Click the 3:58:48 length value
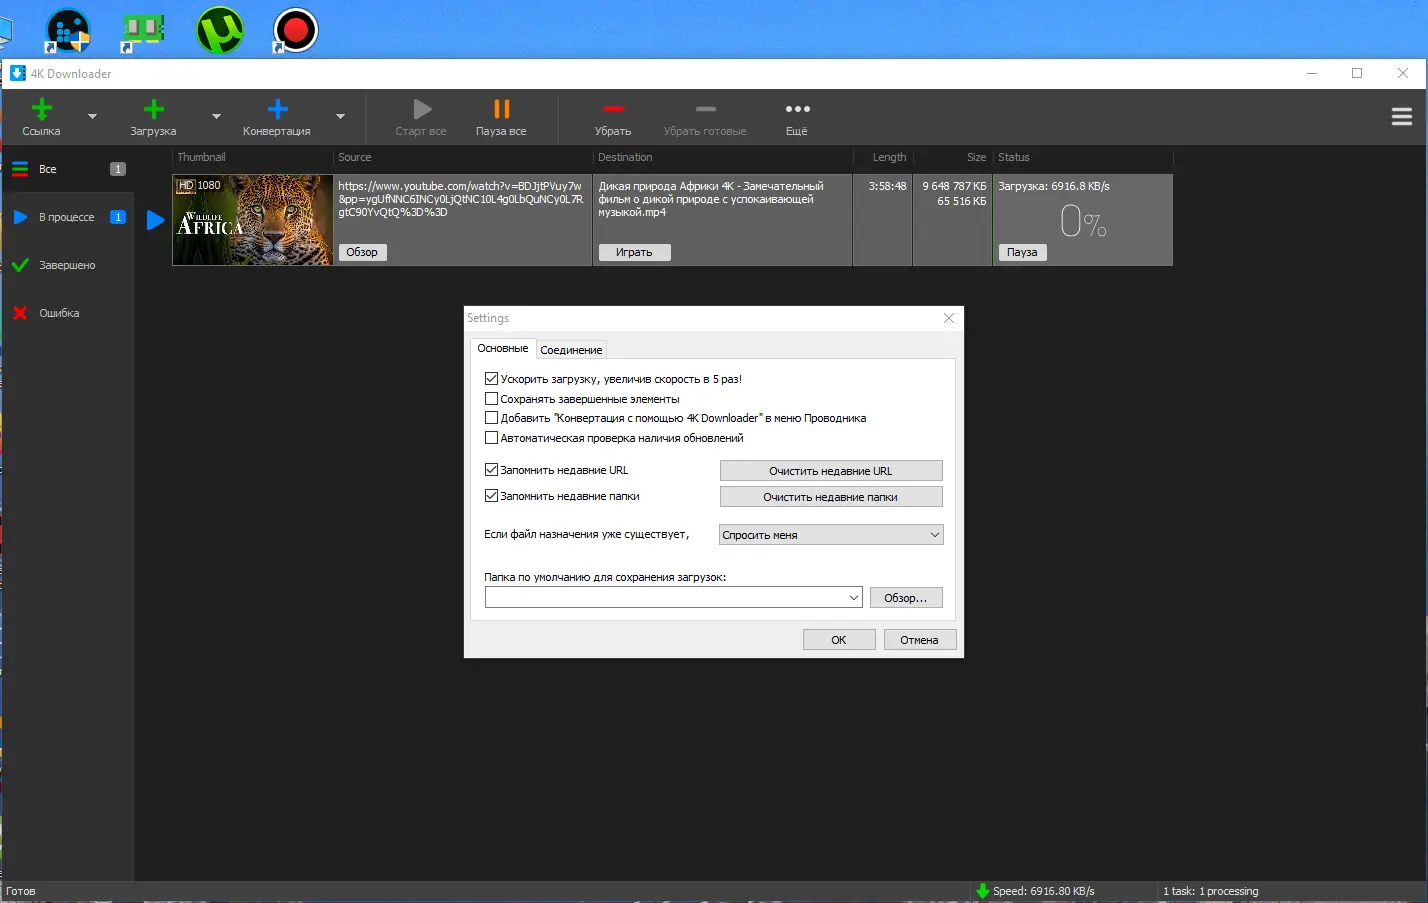This screenshot has width=1428, height=903. tap(888, 186)
